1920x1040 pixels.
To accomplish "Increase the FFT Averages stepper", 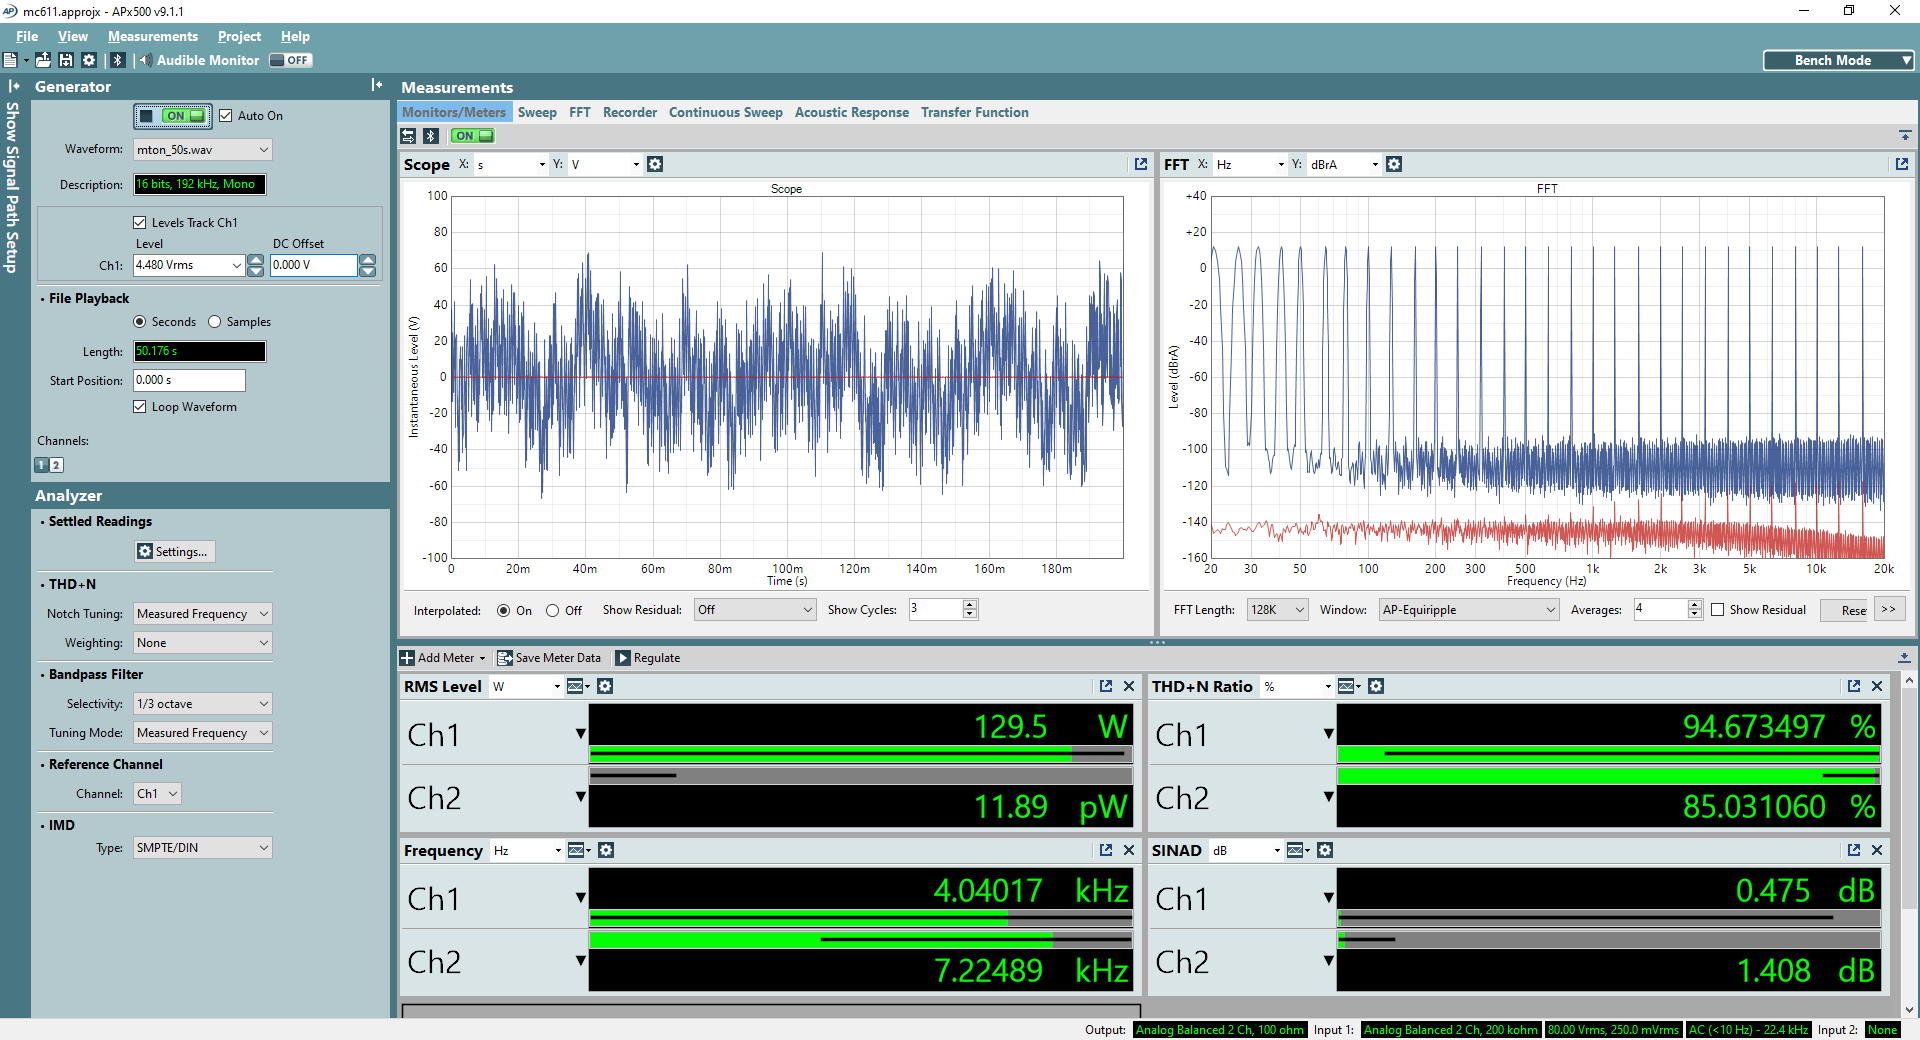I will pyautogui.click(x=1694, y=605).
